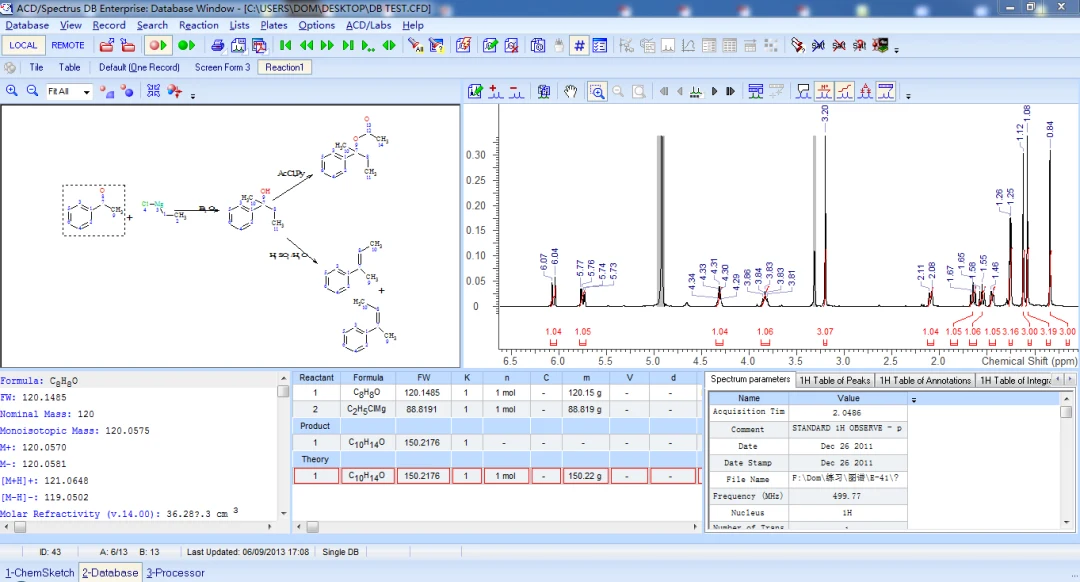Go to the next database record
Image resolution: width=1080 pixels, height=582 pixels.
click(327, 45)
